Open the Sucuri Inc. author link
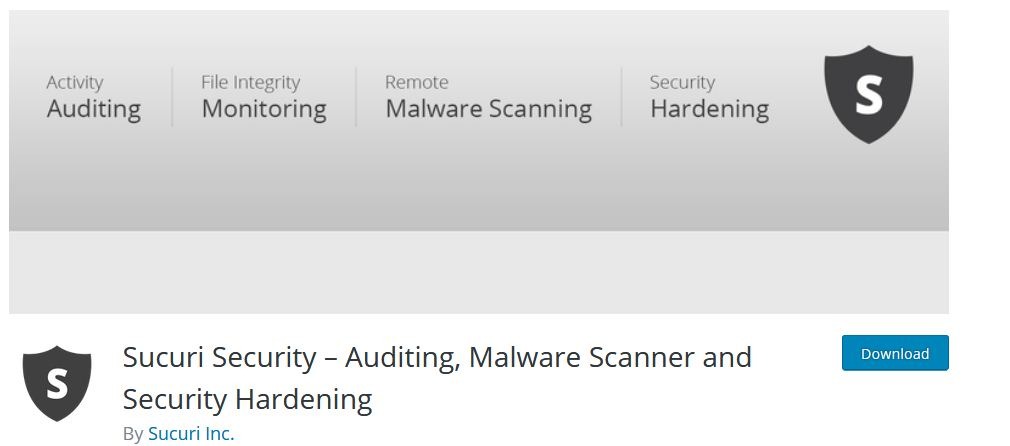This screenshot has width=1010, height=446. [x=191, y=434]
